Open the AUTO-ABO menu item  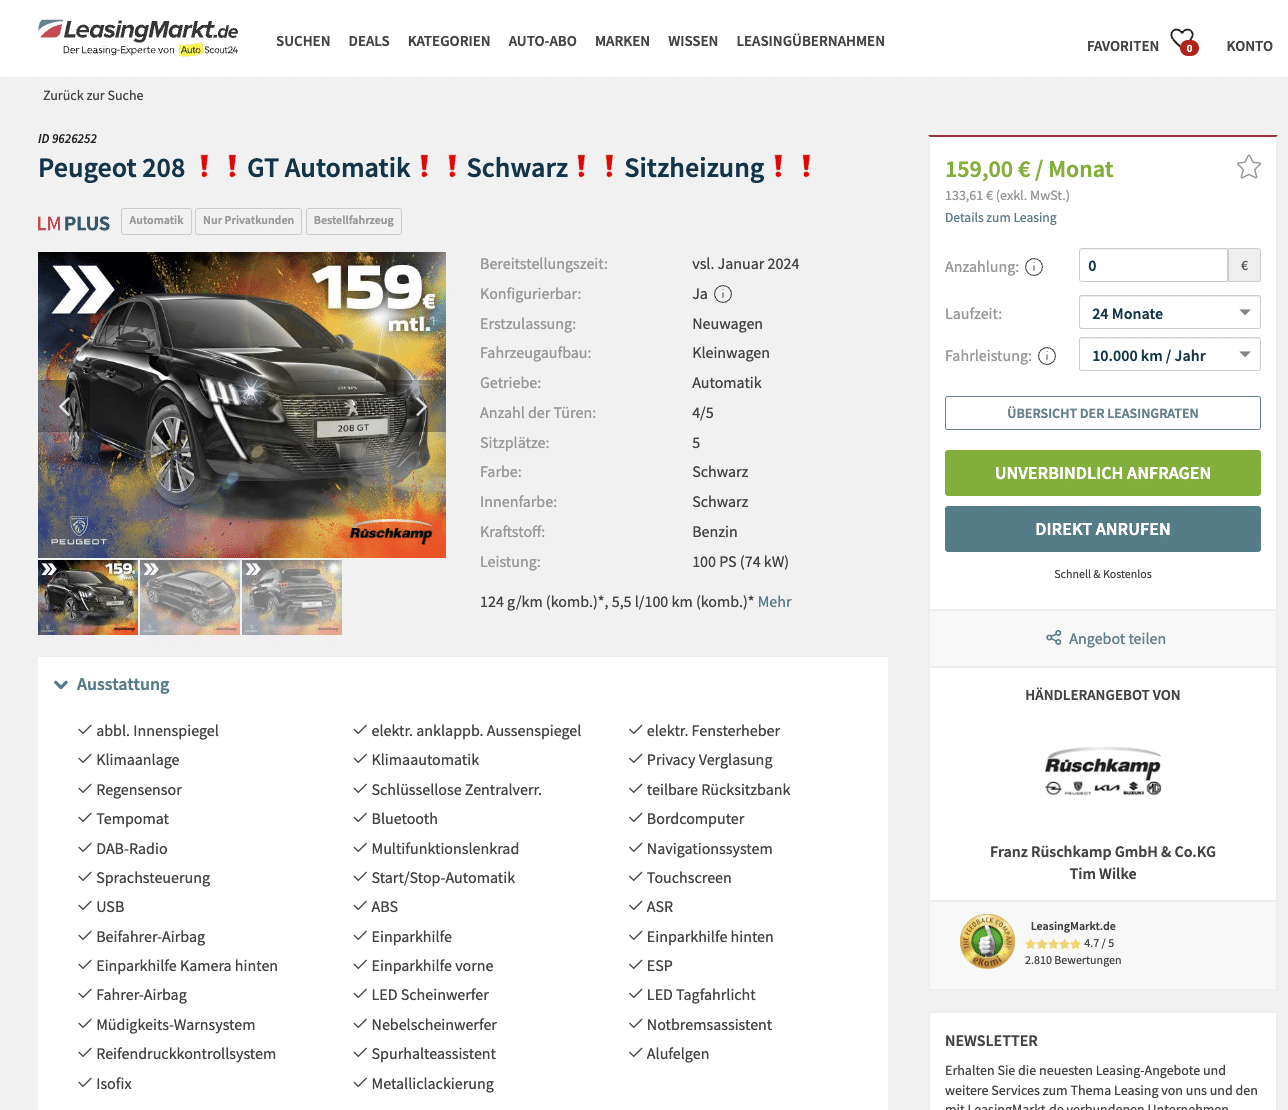tap(542, 41)
